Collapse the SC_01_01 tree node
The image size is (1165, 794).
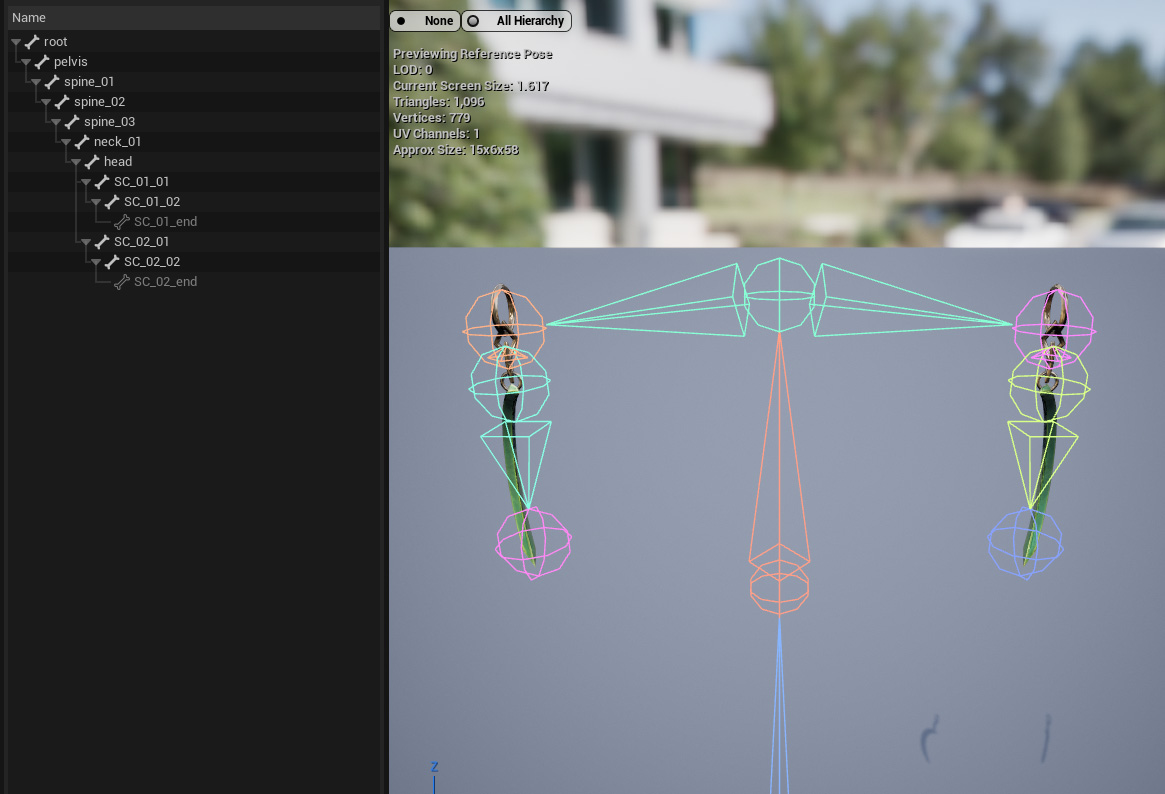coord(86,183)
